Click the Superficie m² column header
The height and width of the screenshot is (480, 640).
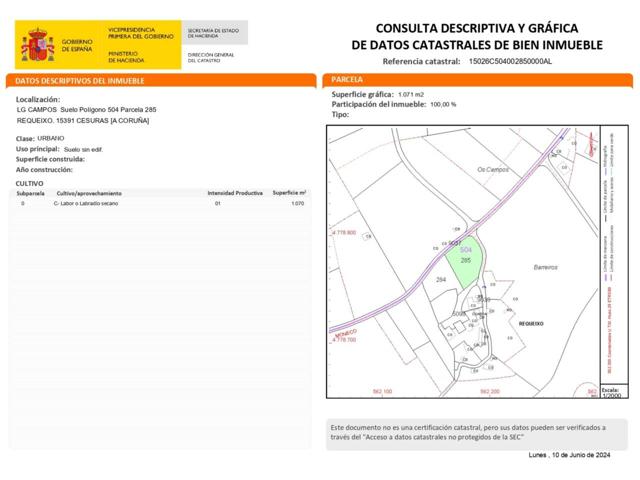tap(288, 193)
